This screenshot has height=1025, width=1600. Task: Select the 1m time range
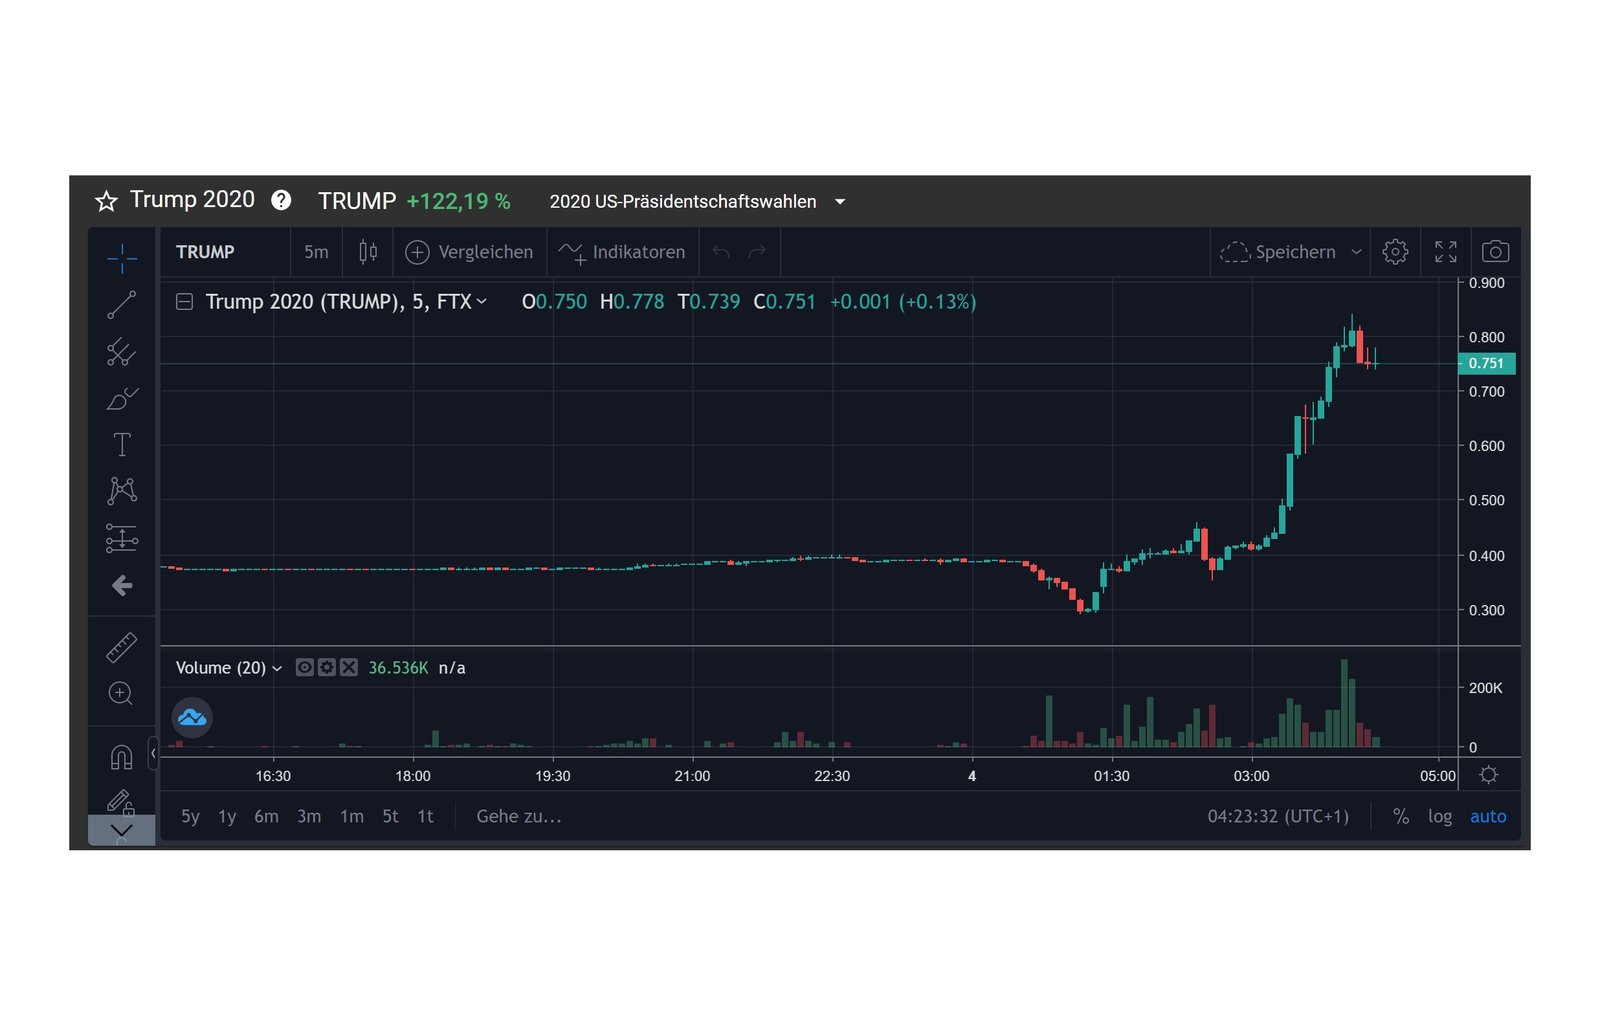click(x=352, y=816)
